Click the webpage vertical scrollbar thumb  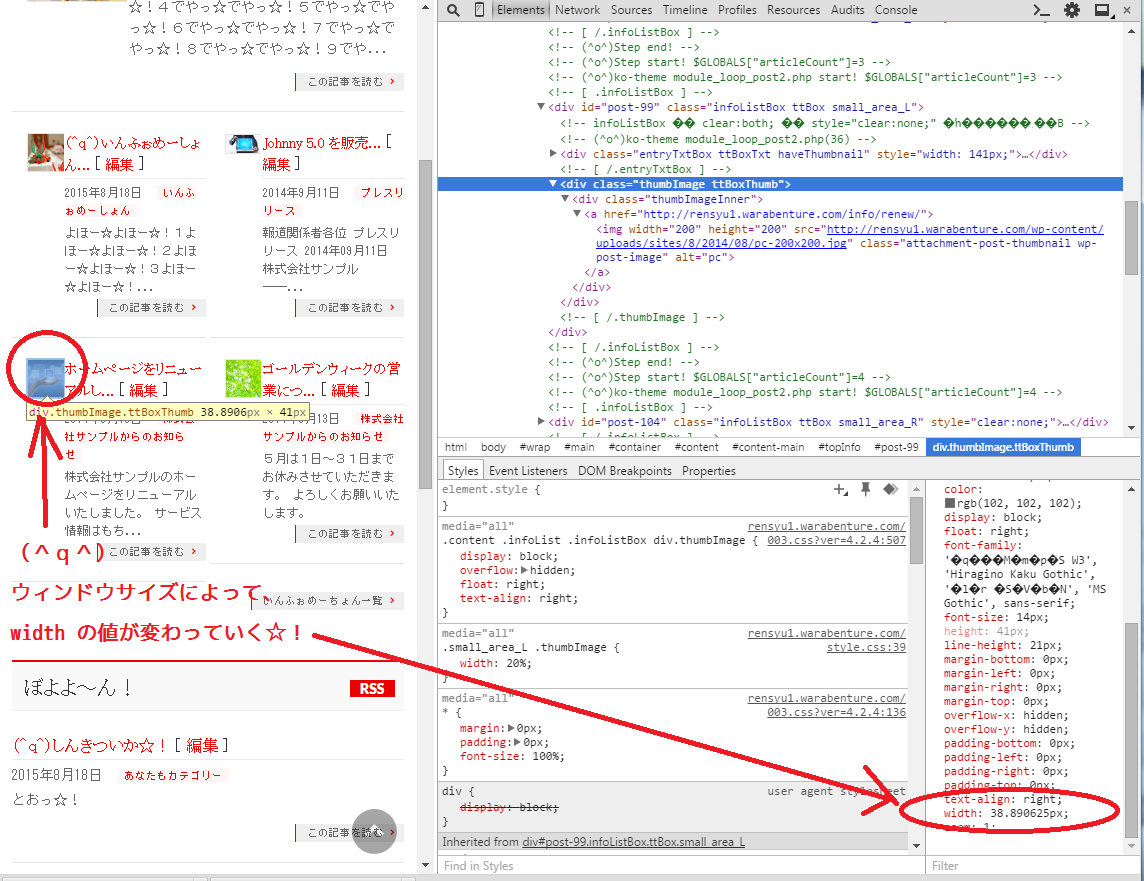click(425, 325)
